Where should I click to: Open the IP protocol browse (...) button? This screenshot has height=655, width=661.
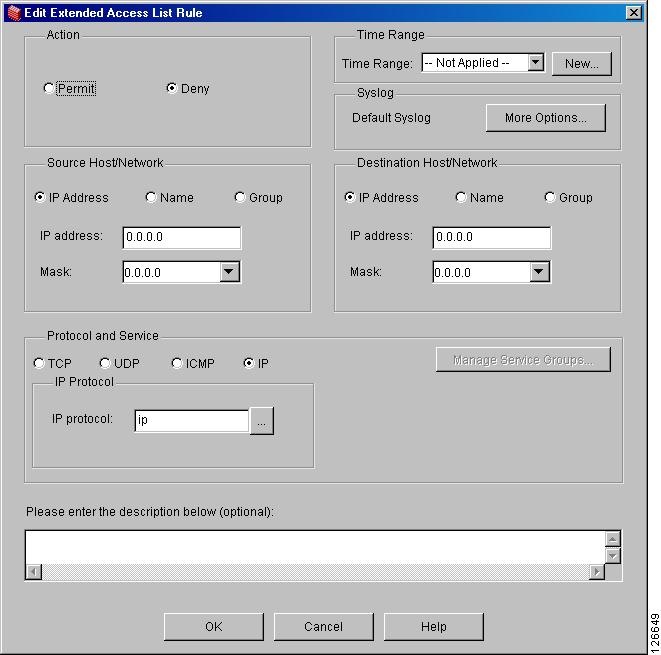[261, 421]
